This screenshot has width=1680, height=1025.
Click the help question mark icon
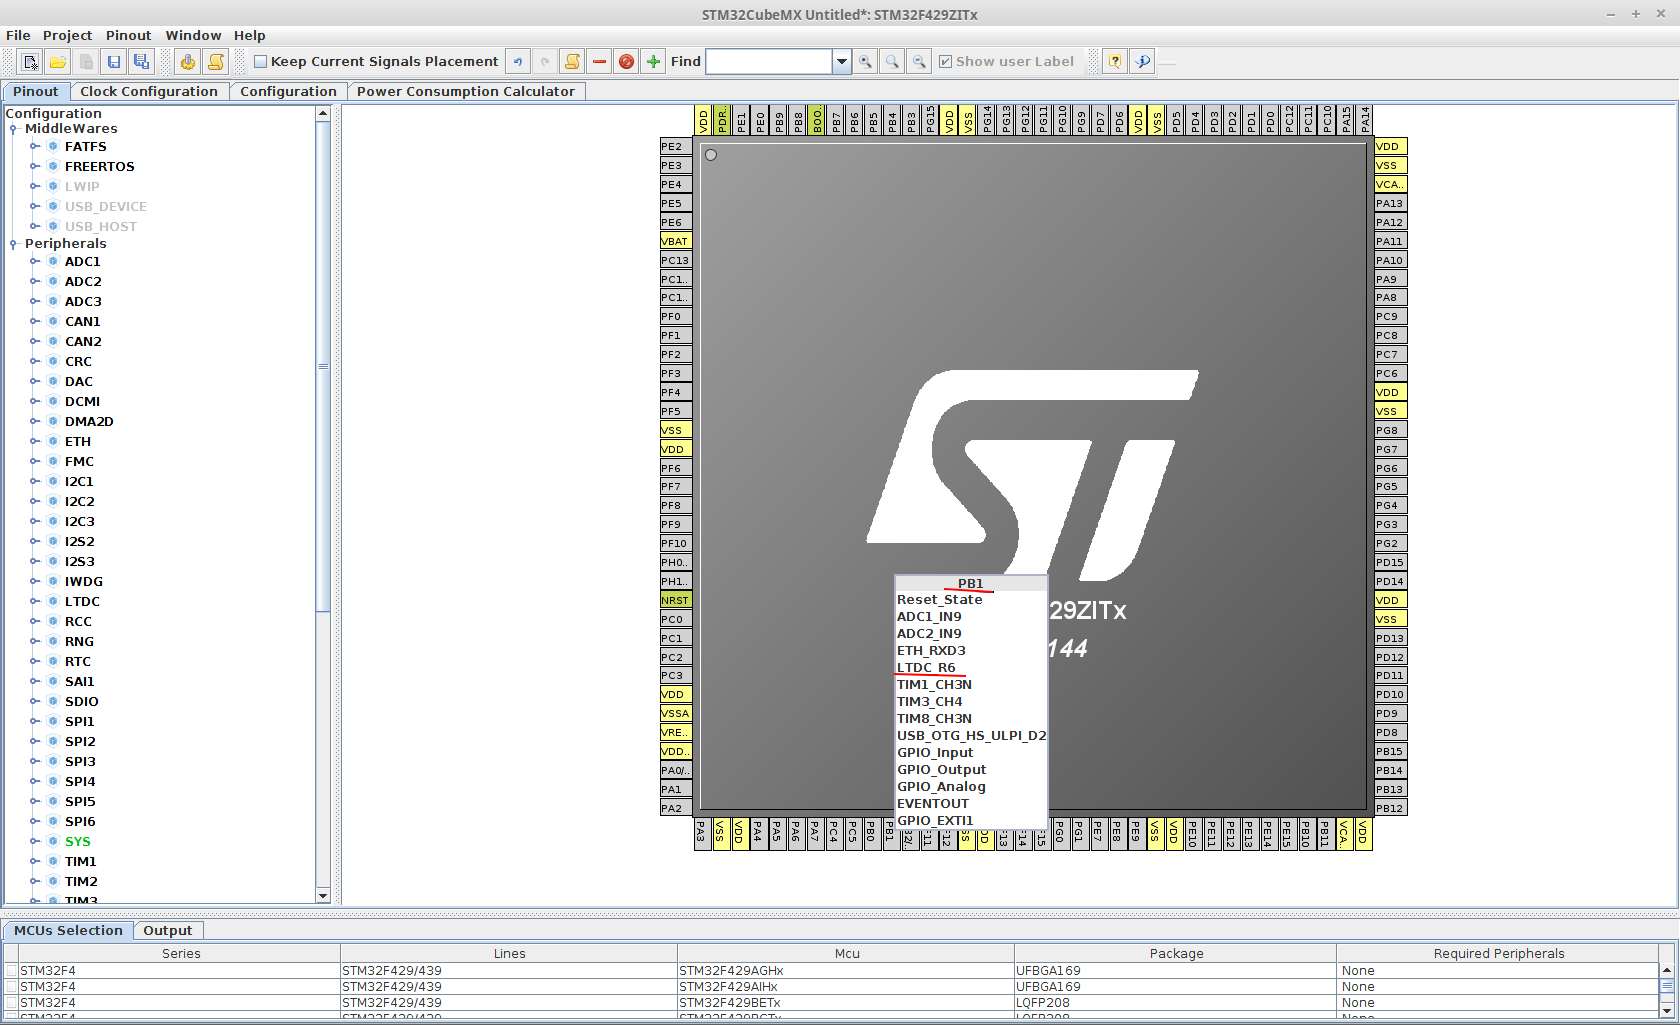1115,62
